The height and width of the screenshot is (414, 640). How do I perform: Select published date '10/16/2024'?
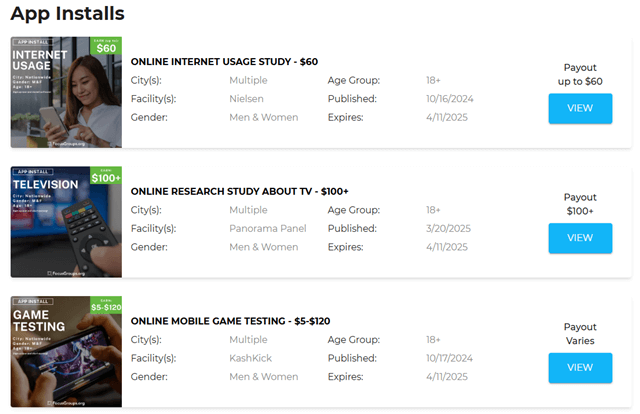coord(449,99)
